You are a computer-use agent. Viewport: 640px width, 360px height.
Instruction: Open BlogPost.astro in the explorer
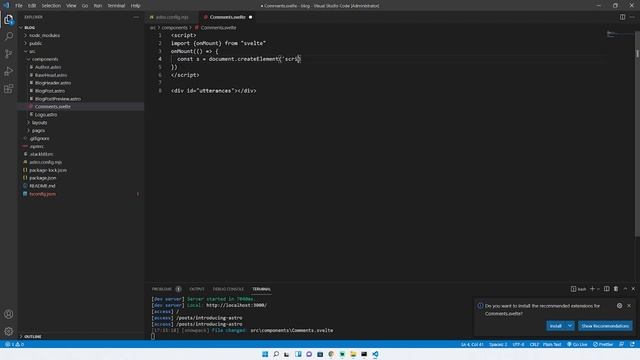click(x=50, y=91)
